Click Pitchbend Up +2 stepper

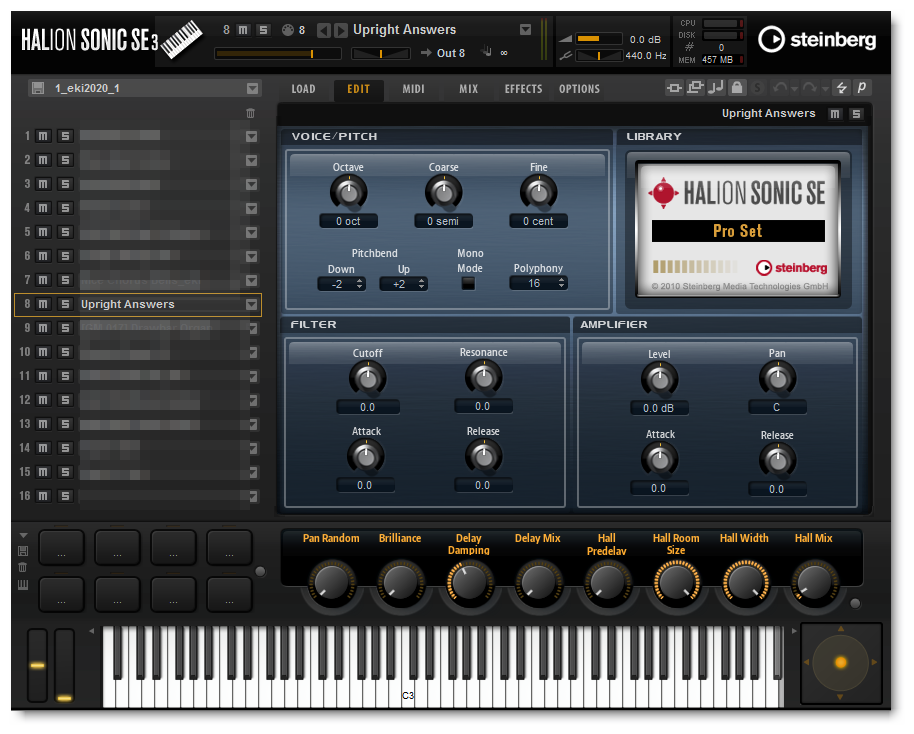pos(403,284)
